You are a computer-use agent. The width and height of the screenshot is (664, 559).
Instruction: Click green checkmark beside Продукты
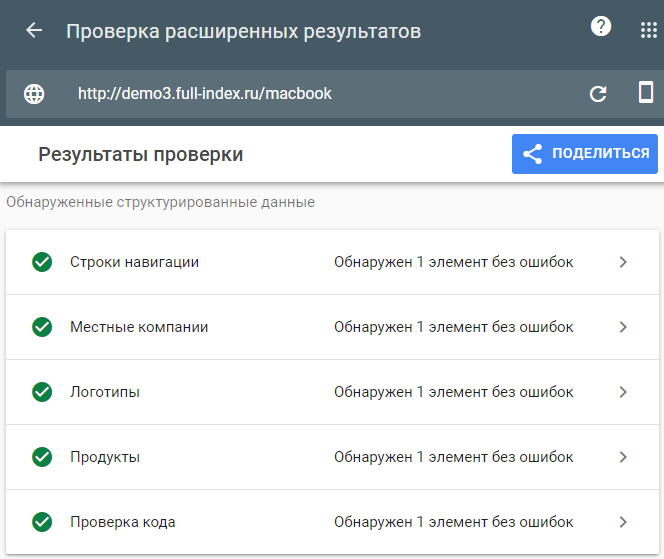[42, 457]
